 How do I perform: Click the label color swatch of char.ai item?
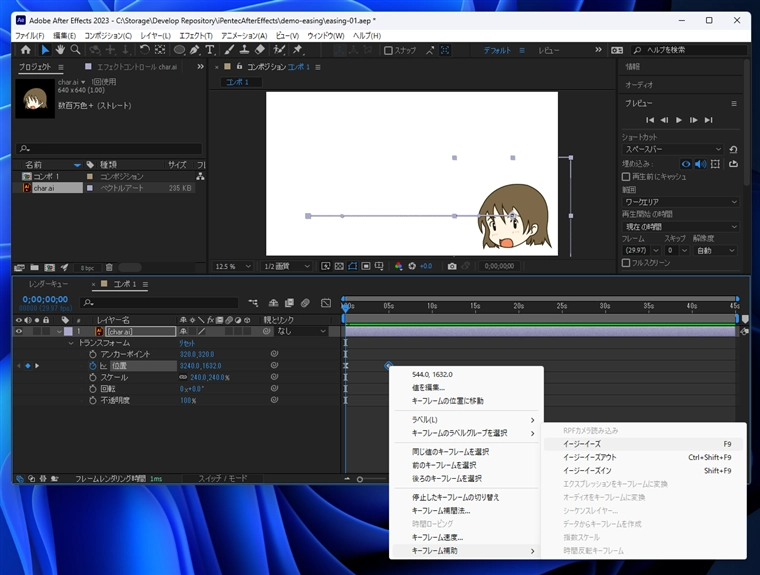pyautogui.click(x=90, y=188)
